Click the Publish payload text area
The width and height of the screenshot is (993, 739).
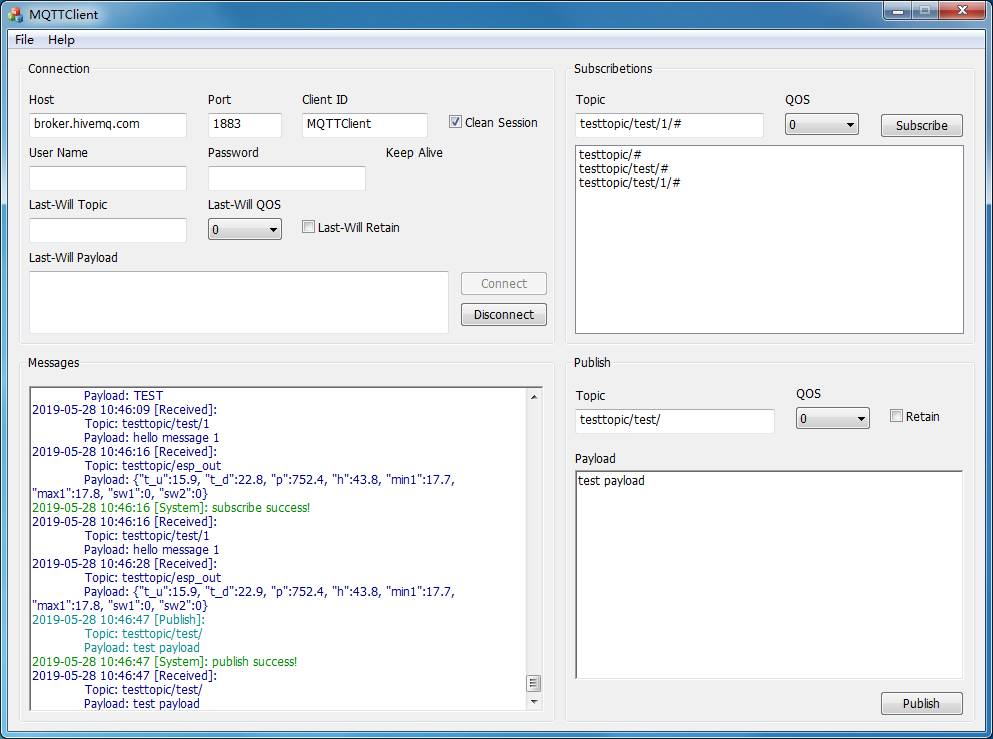pos(769,574)
